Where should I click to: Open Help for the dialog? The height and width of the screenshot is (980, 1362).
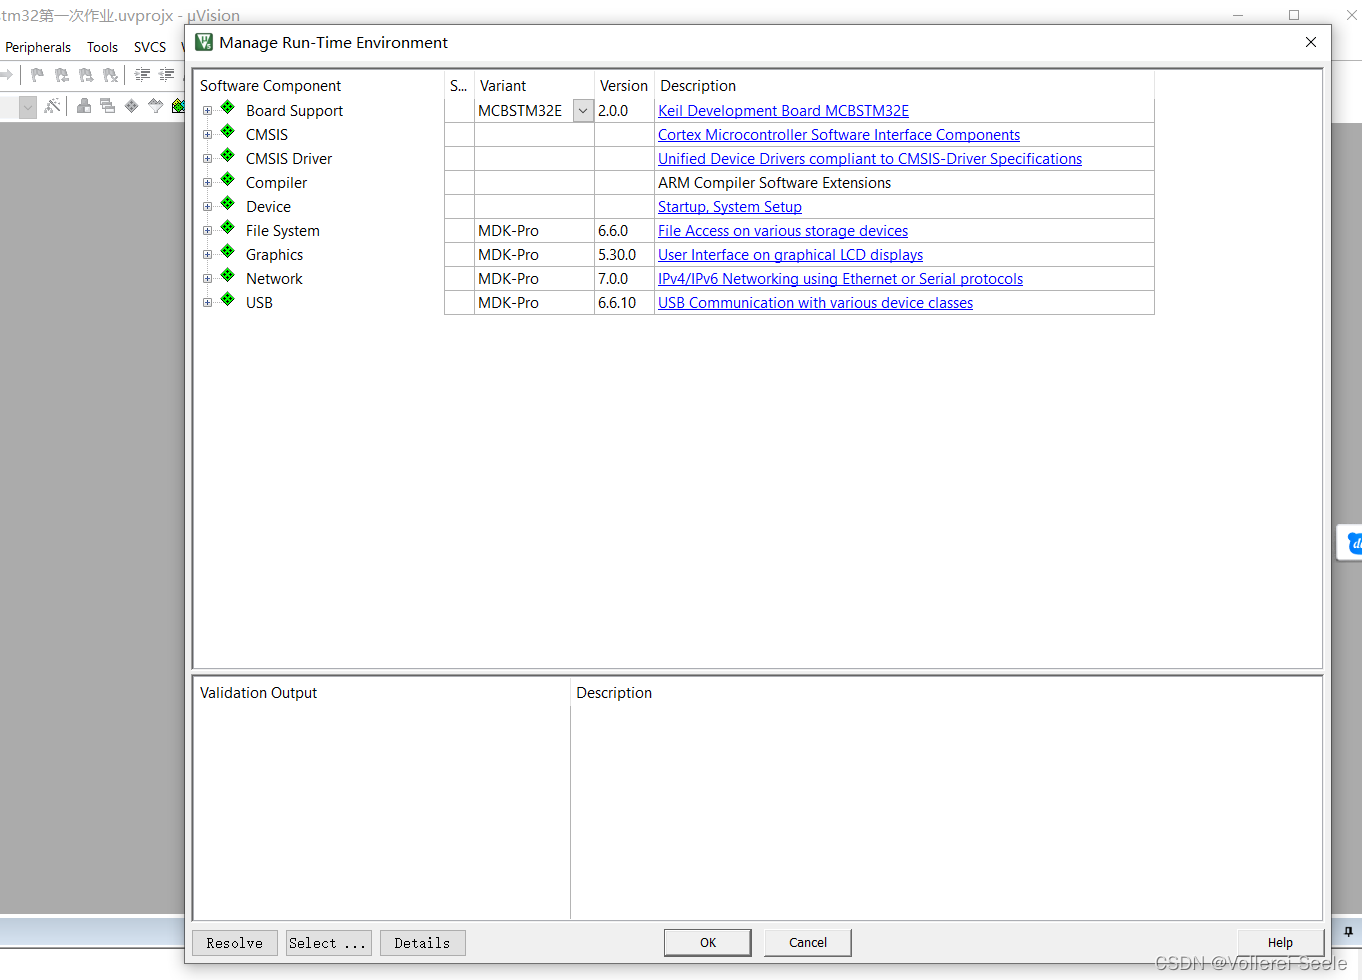(1280, 943)
